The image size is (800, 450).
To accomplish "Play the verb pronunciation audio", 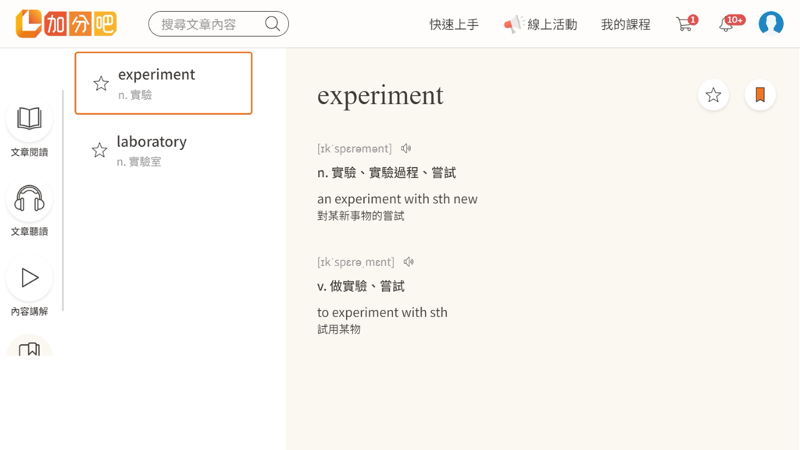I will tap(409, 262).
